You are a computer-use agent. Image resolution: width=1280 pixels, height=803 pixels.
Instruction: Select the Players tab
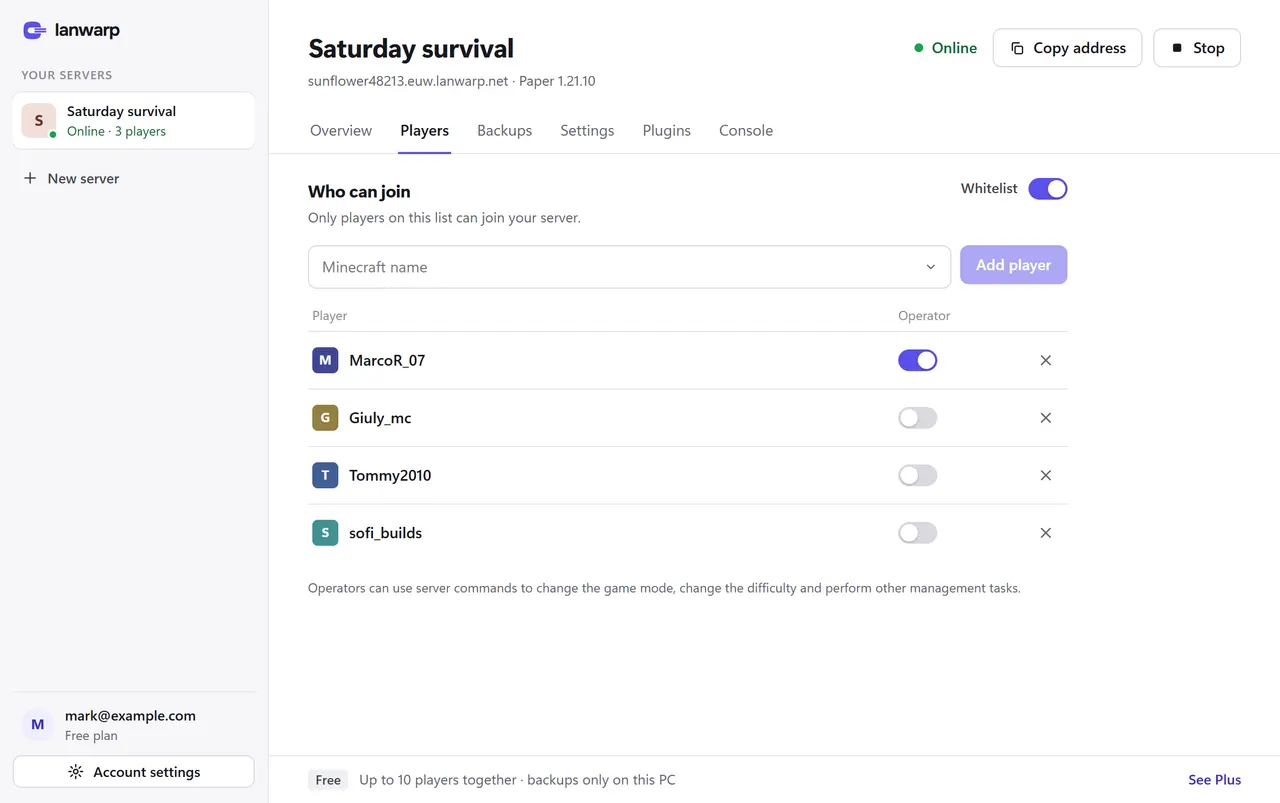[x=424, y=131]
